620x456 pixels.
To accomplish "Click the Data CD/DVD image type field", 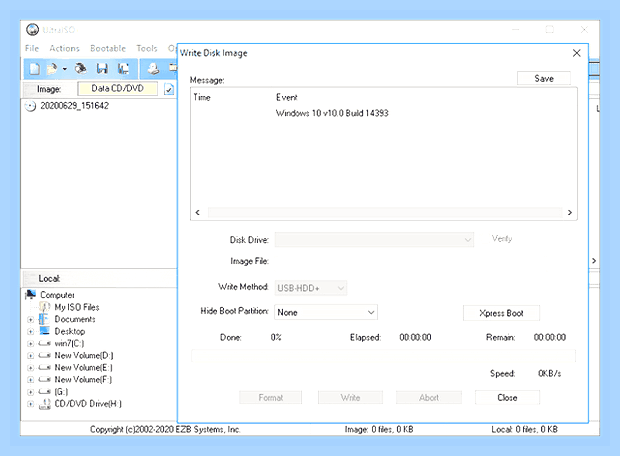I will 117,89.
